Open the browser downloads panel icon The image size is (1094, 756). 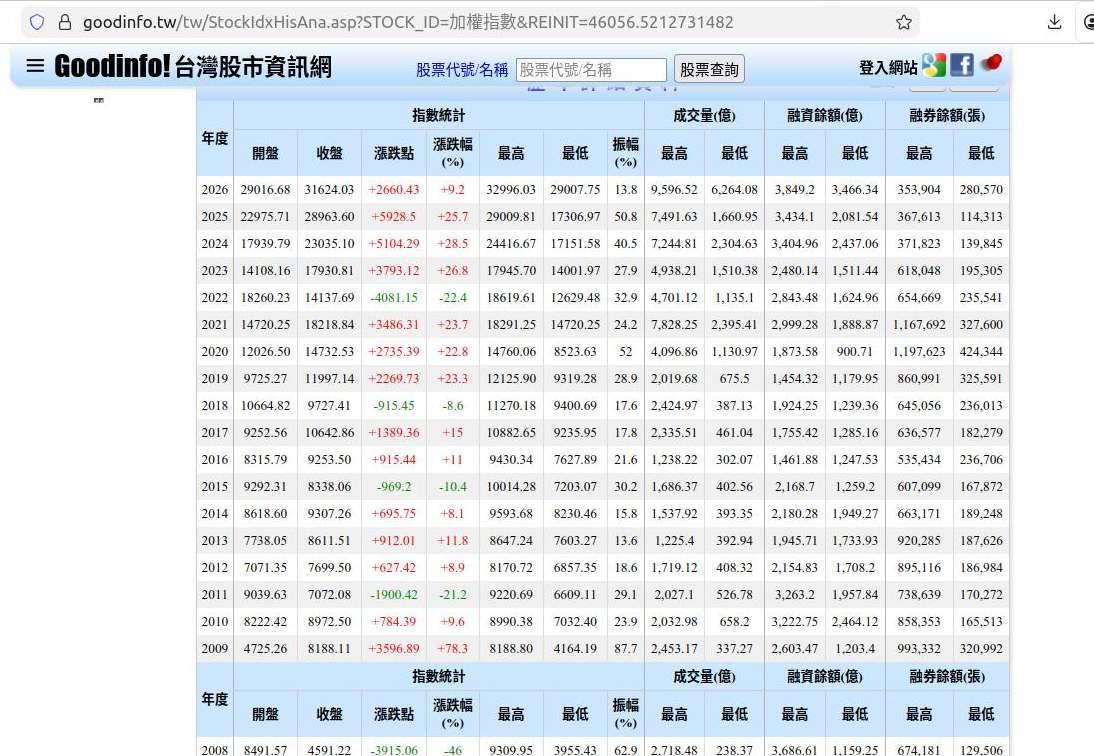(x=1054, y=22)
